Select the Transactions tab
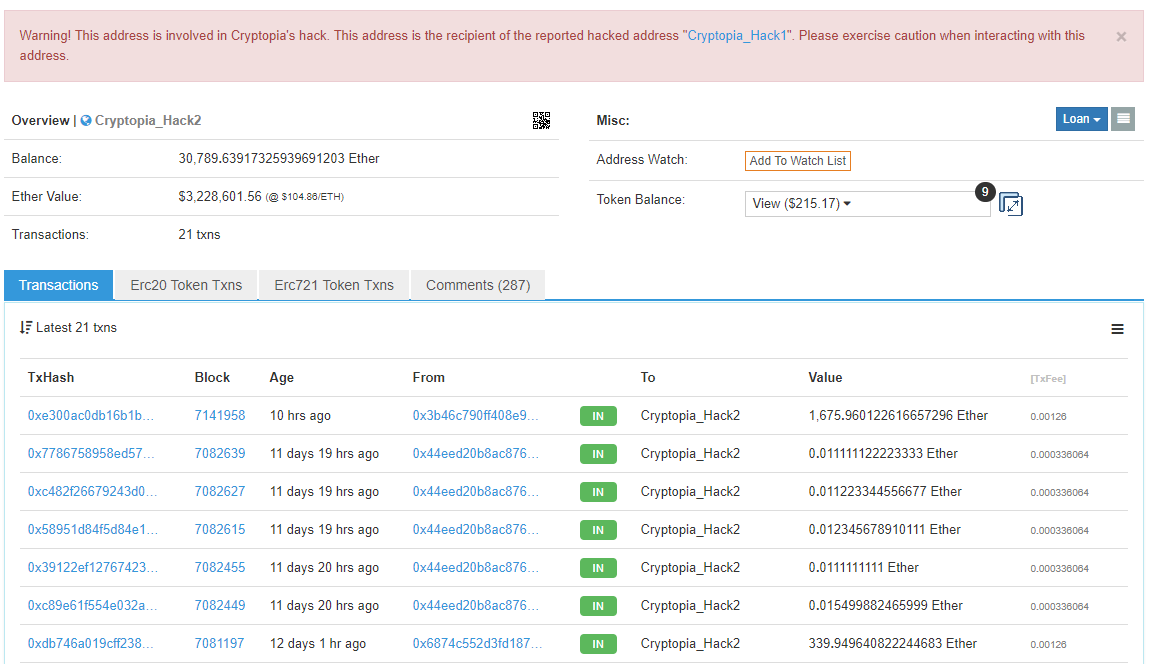 59,285
